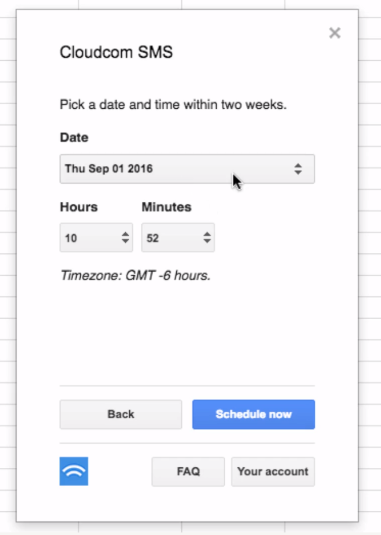Click the blue Schedule now button
The width and height of the screenshot is (381, 535).
point(253,414)
